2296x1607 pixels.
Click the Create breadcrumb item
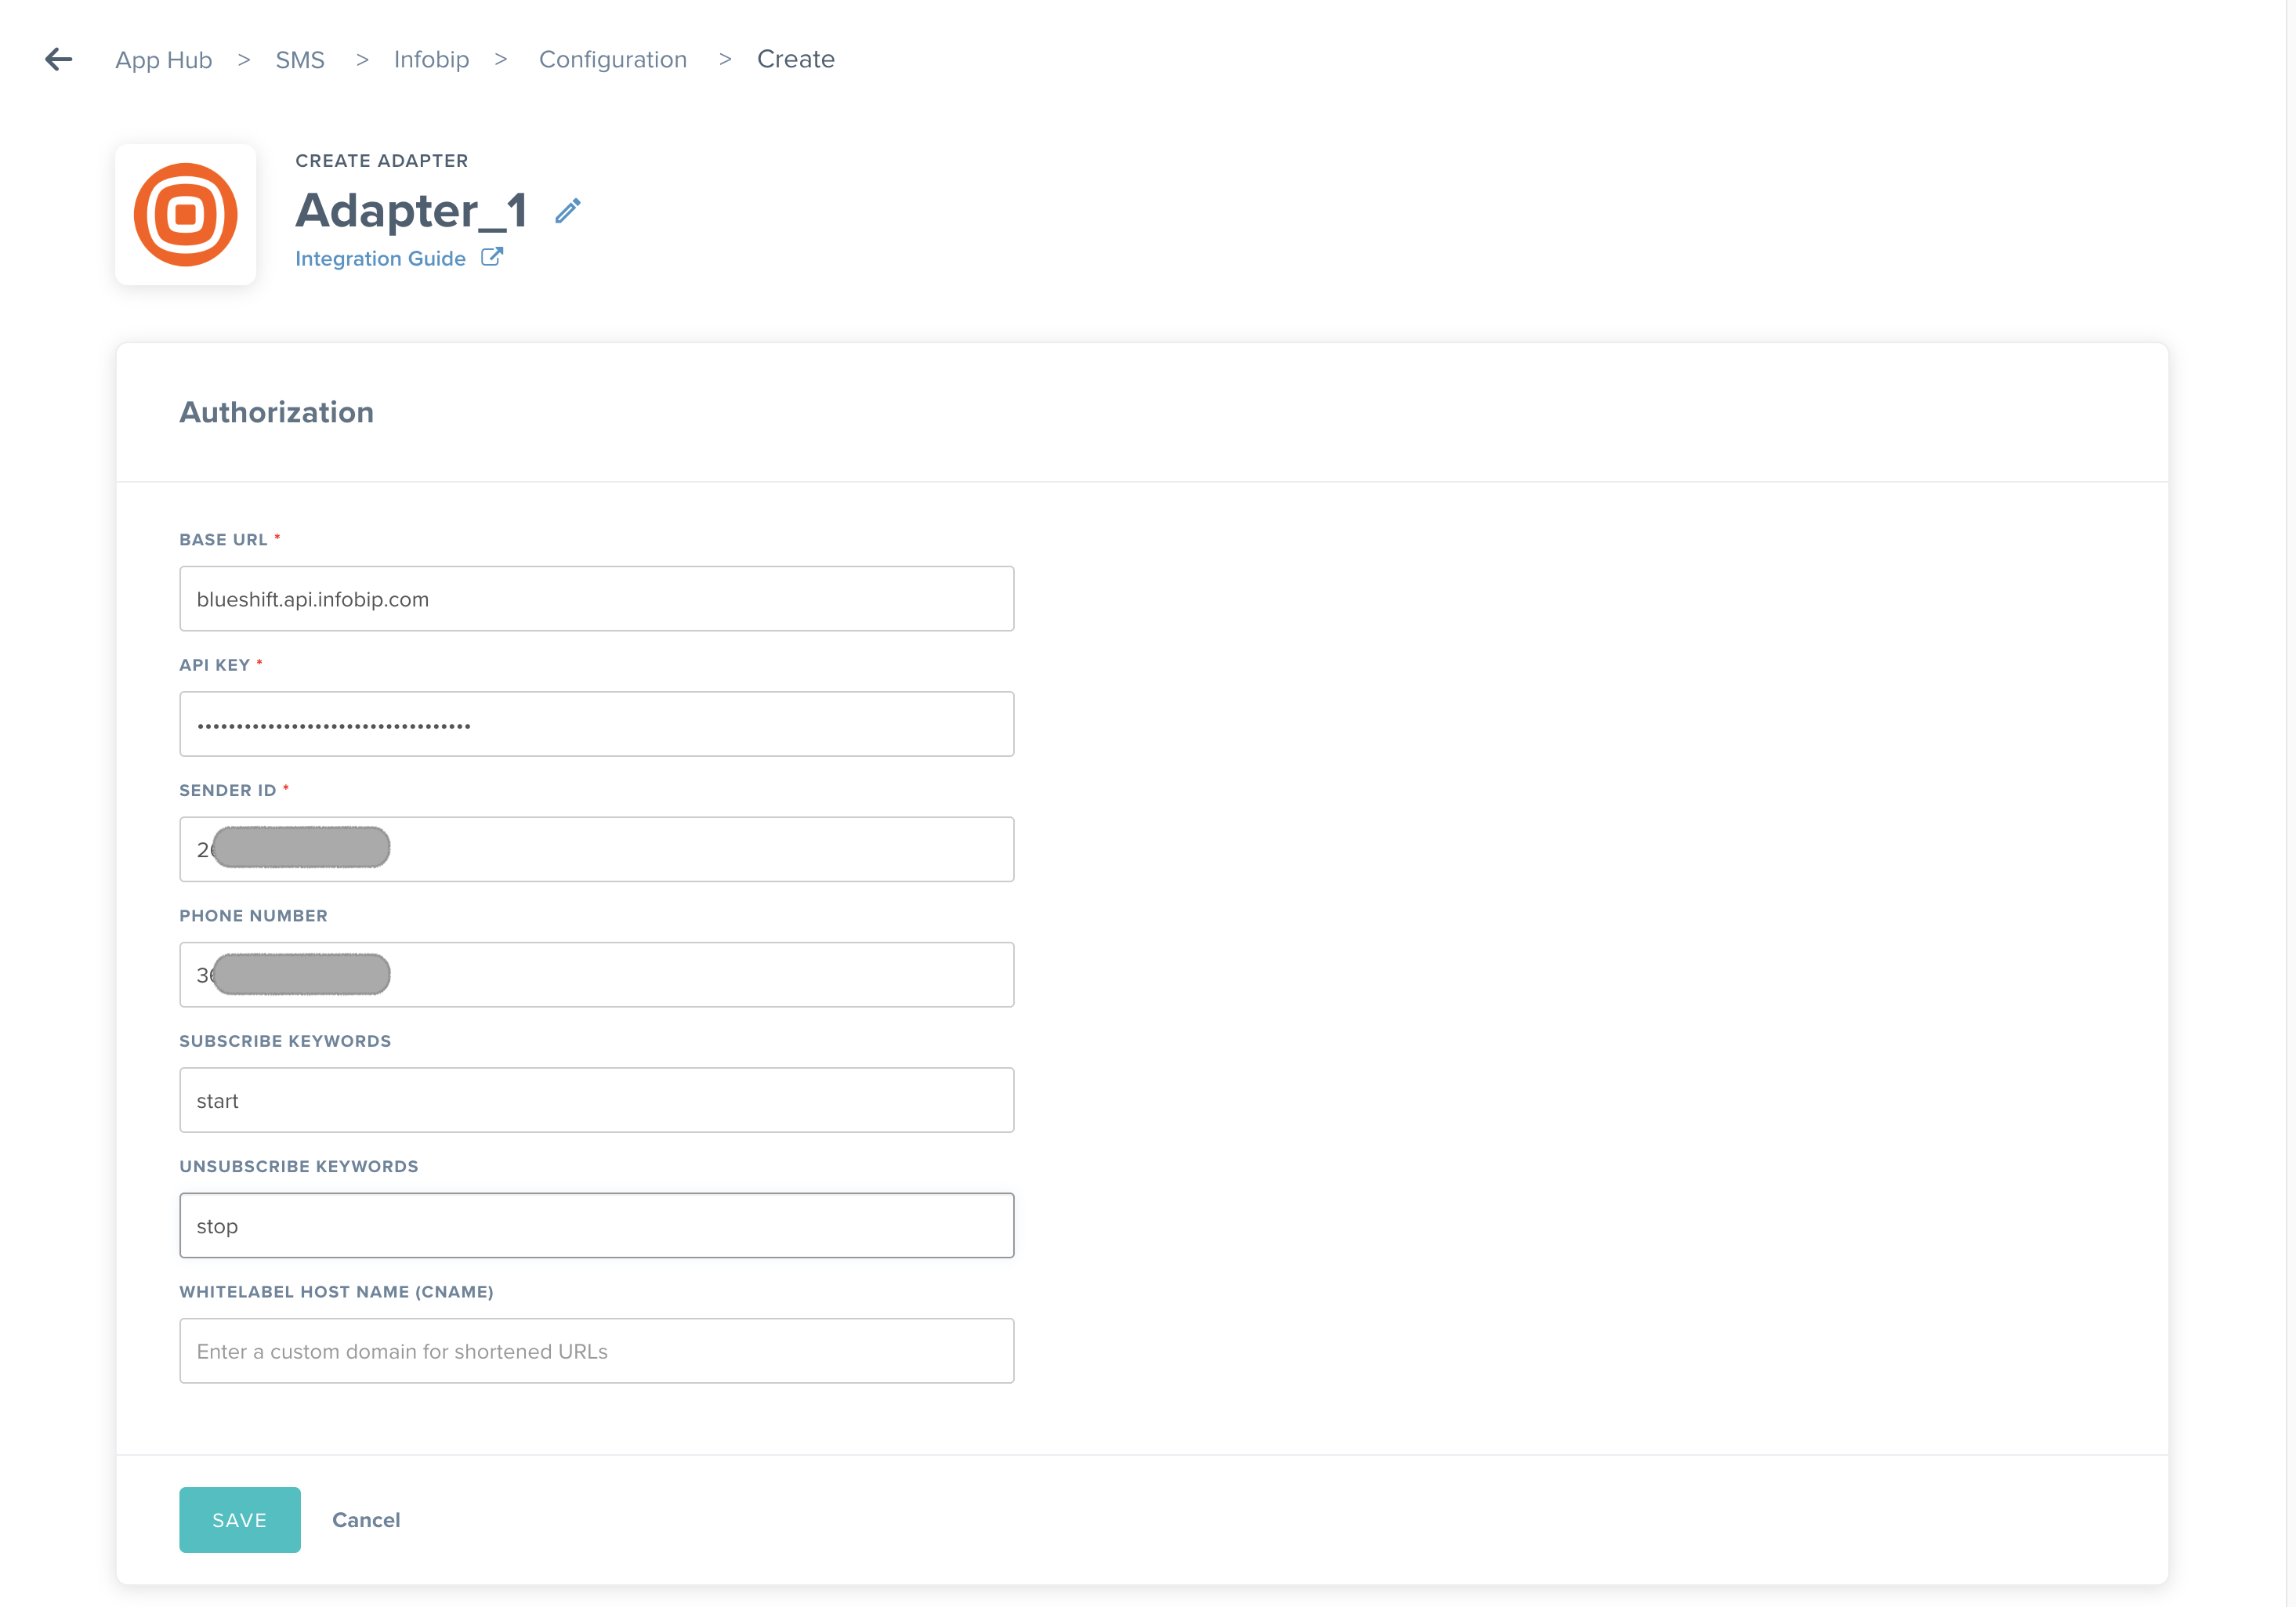click(x=795, y=60)
